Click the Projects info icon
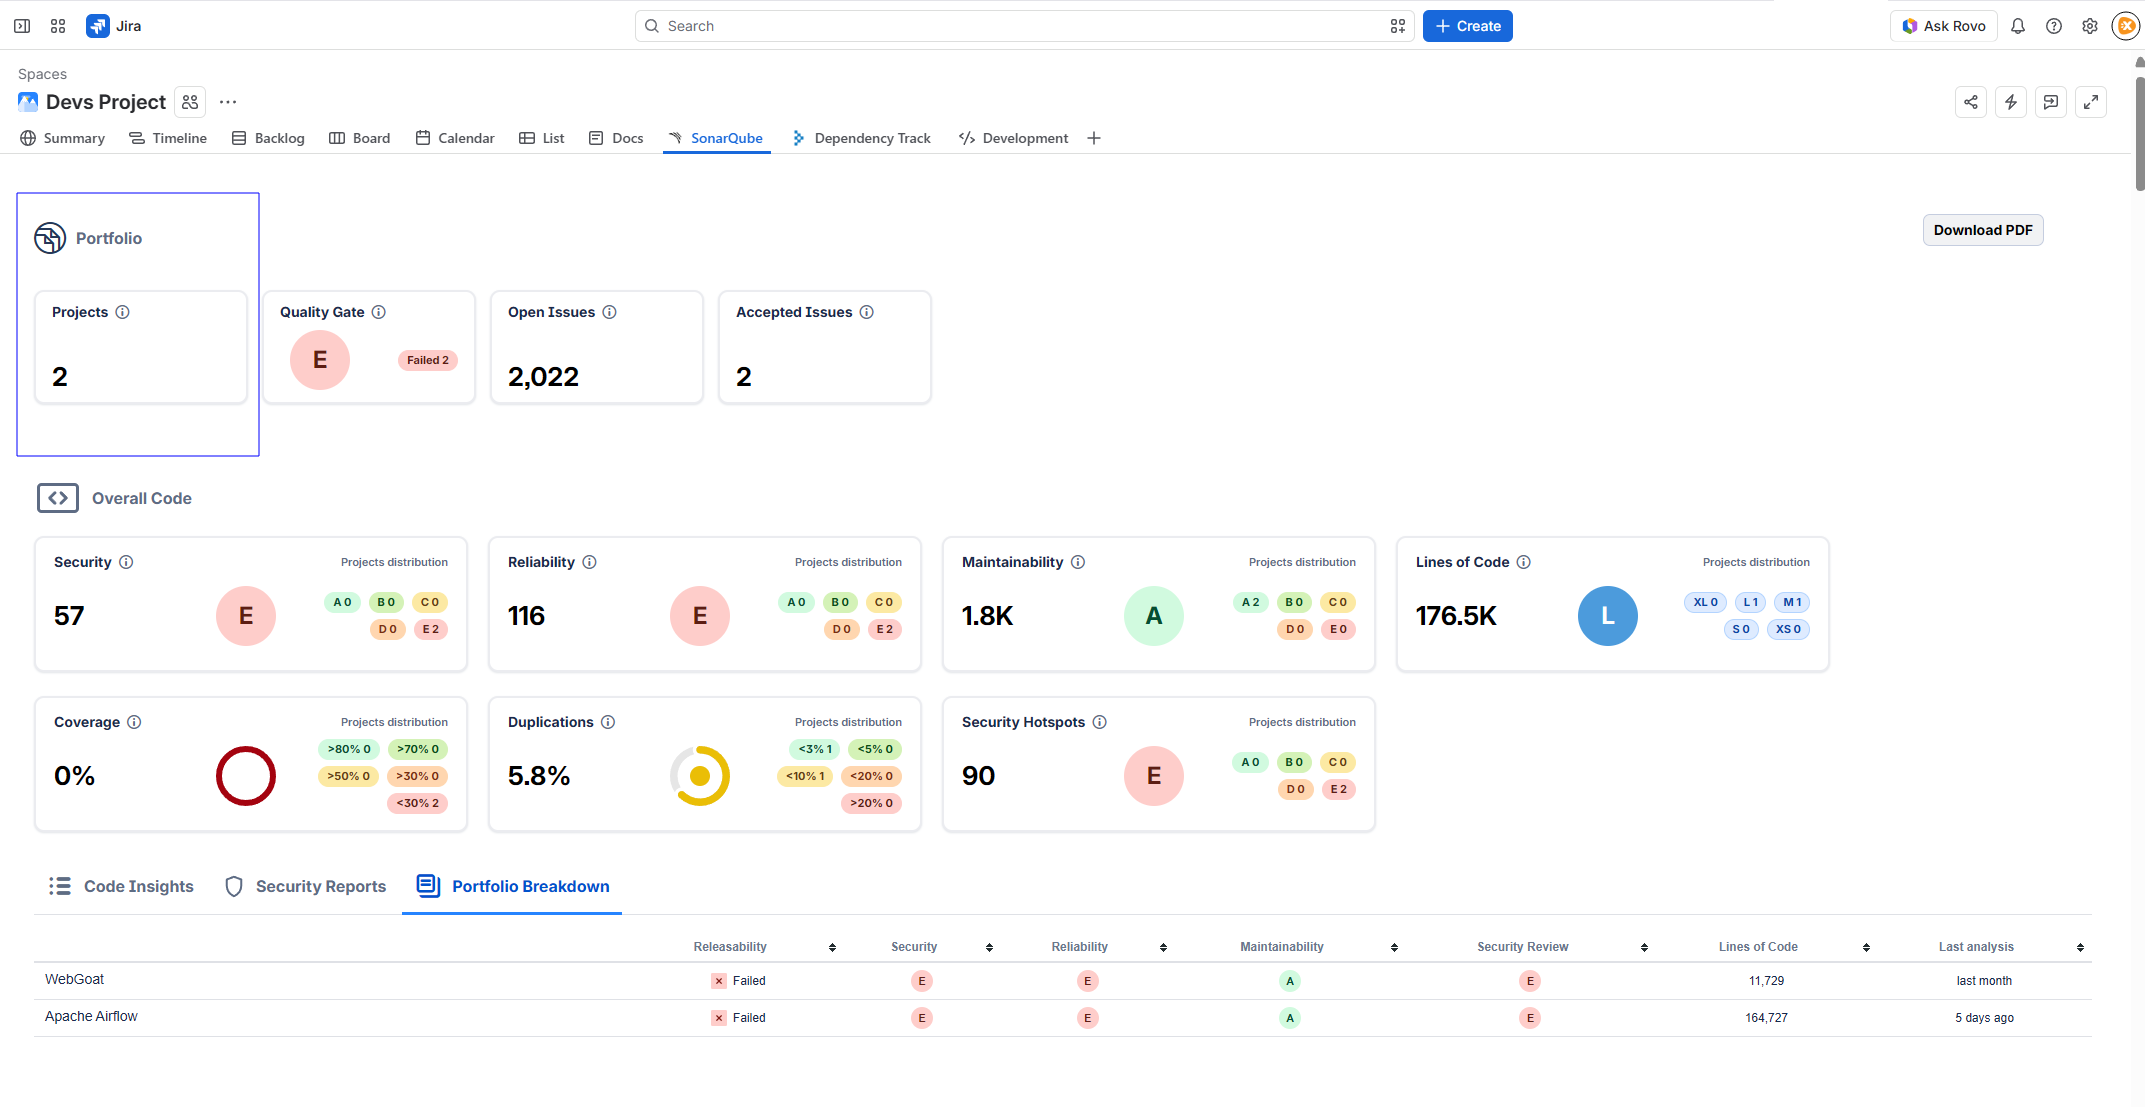Screen dimensions: 2145x1107 tap(123, 312)
